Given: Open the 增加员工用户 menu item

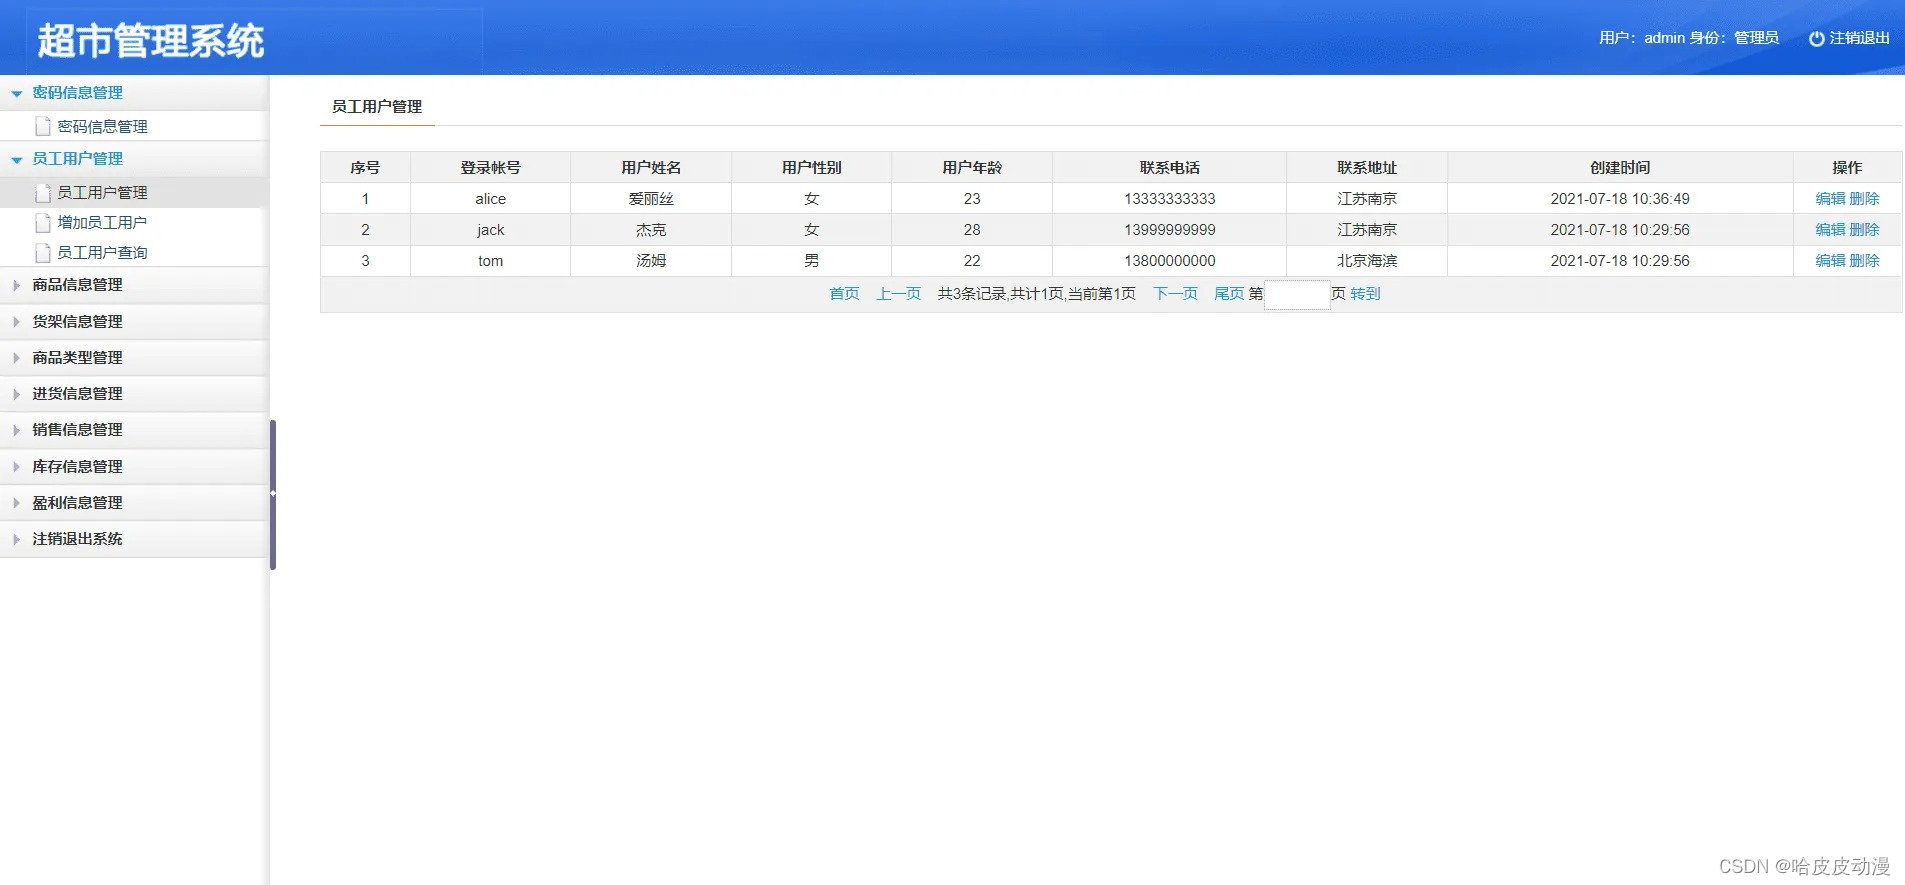Looking at the screenshot, I should tap(102, 222).
